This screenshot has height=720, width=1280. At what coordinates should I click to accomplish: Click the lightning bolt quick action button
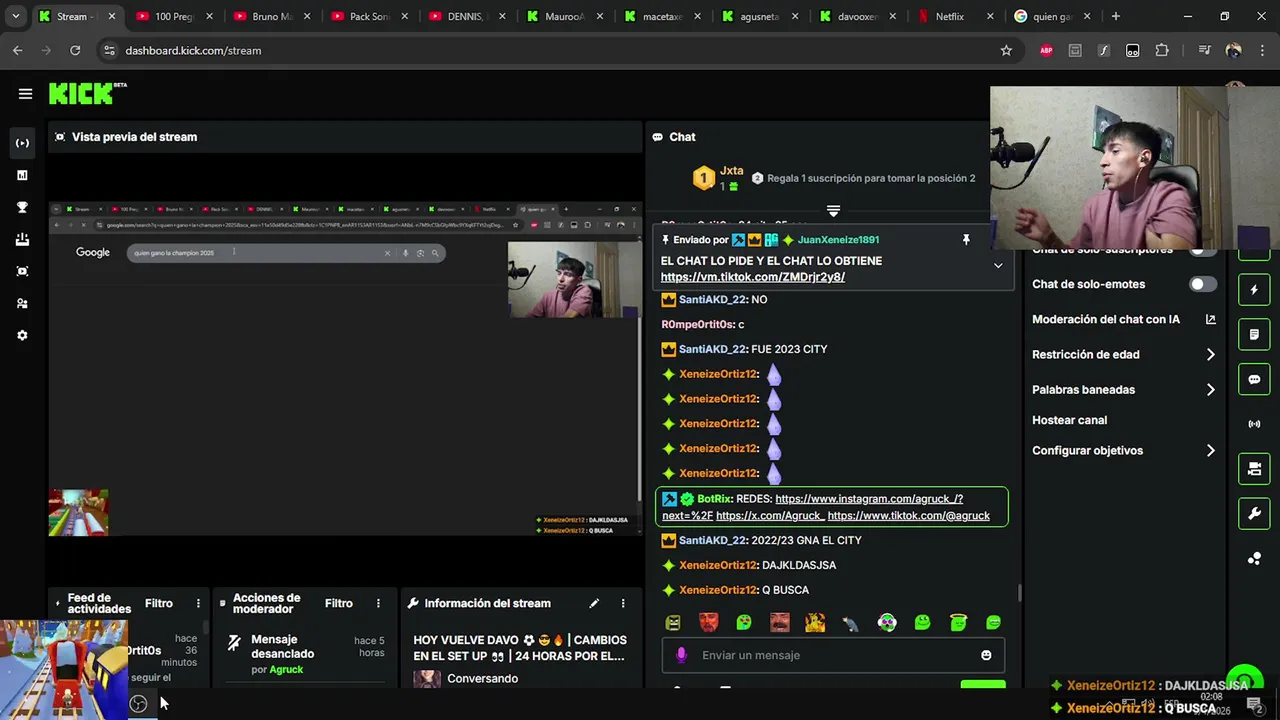tap(1254, 290)
